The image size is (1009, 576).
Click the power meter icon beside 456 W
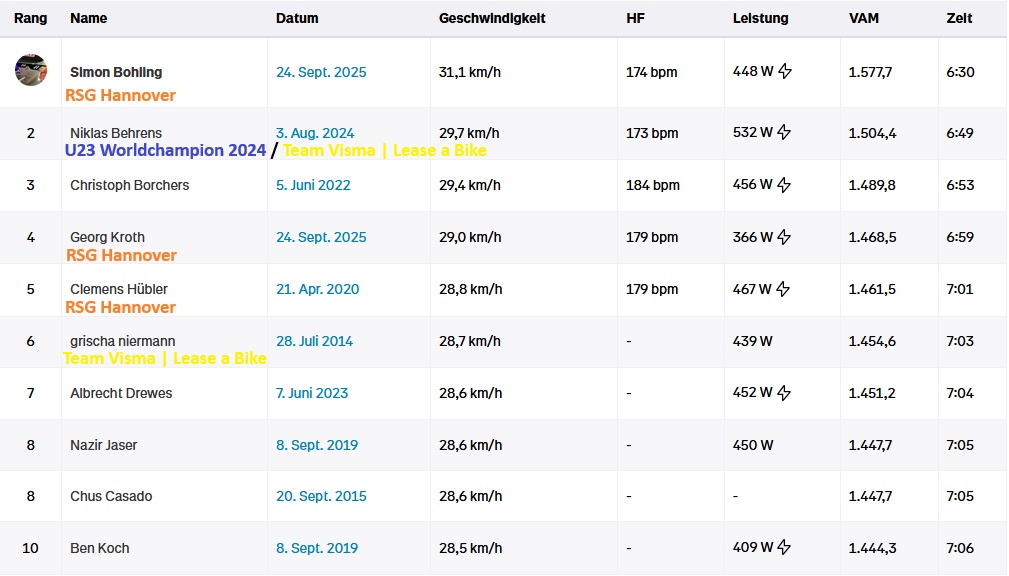click(785, 185)
